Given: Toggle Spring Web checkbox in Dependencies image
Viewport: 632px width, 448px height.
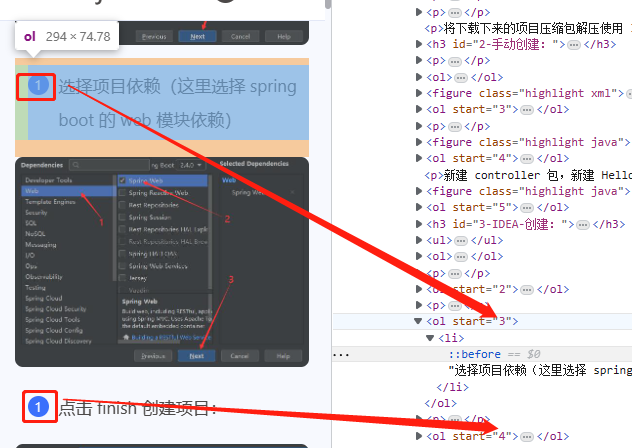Looking at the screenshot, I should [x=122, y=180].
